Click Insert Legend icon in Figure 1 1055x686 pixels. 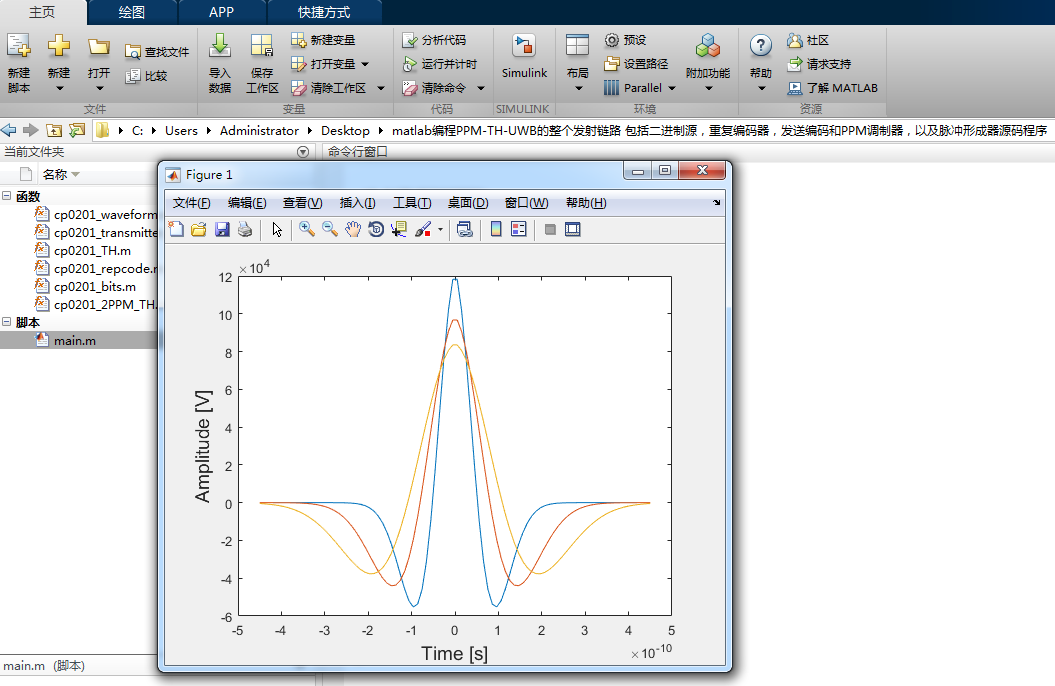tap(519, 229)
